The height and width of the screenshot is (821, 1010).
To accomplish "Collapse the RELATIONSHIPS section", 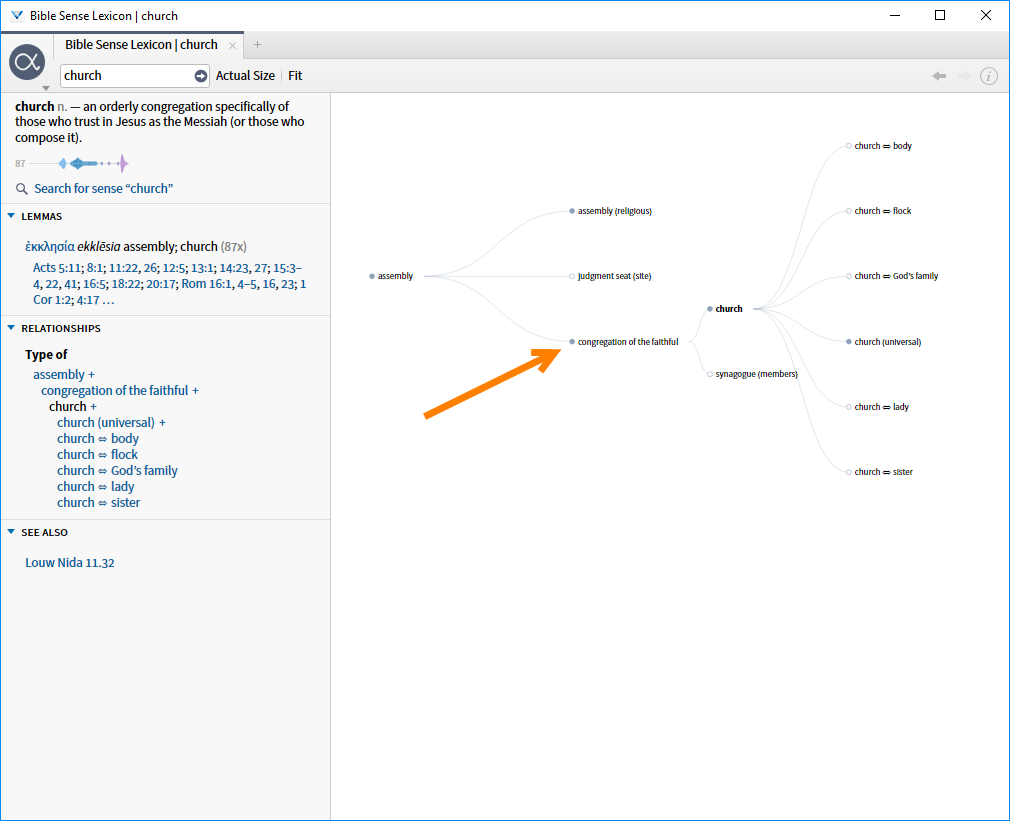I will pos(11,328).
